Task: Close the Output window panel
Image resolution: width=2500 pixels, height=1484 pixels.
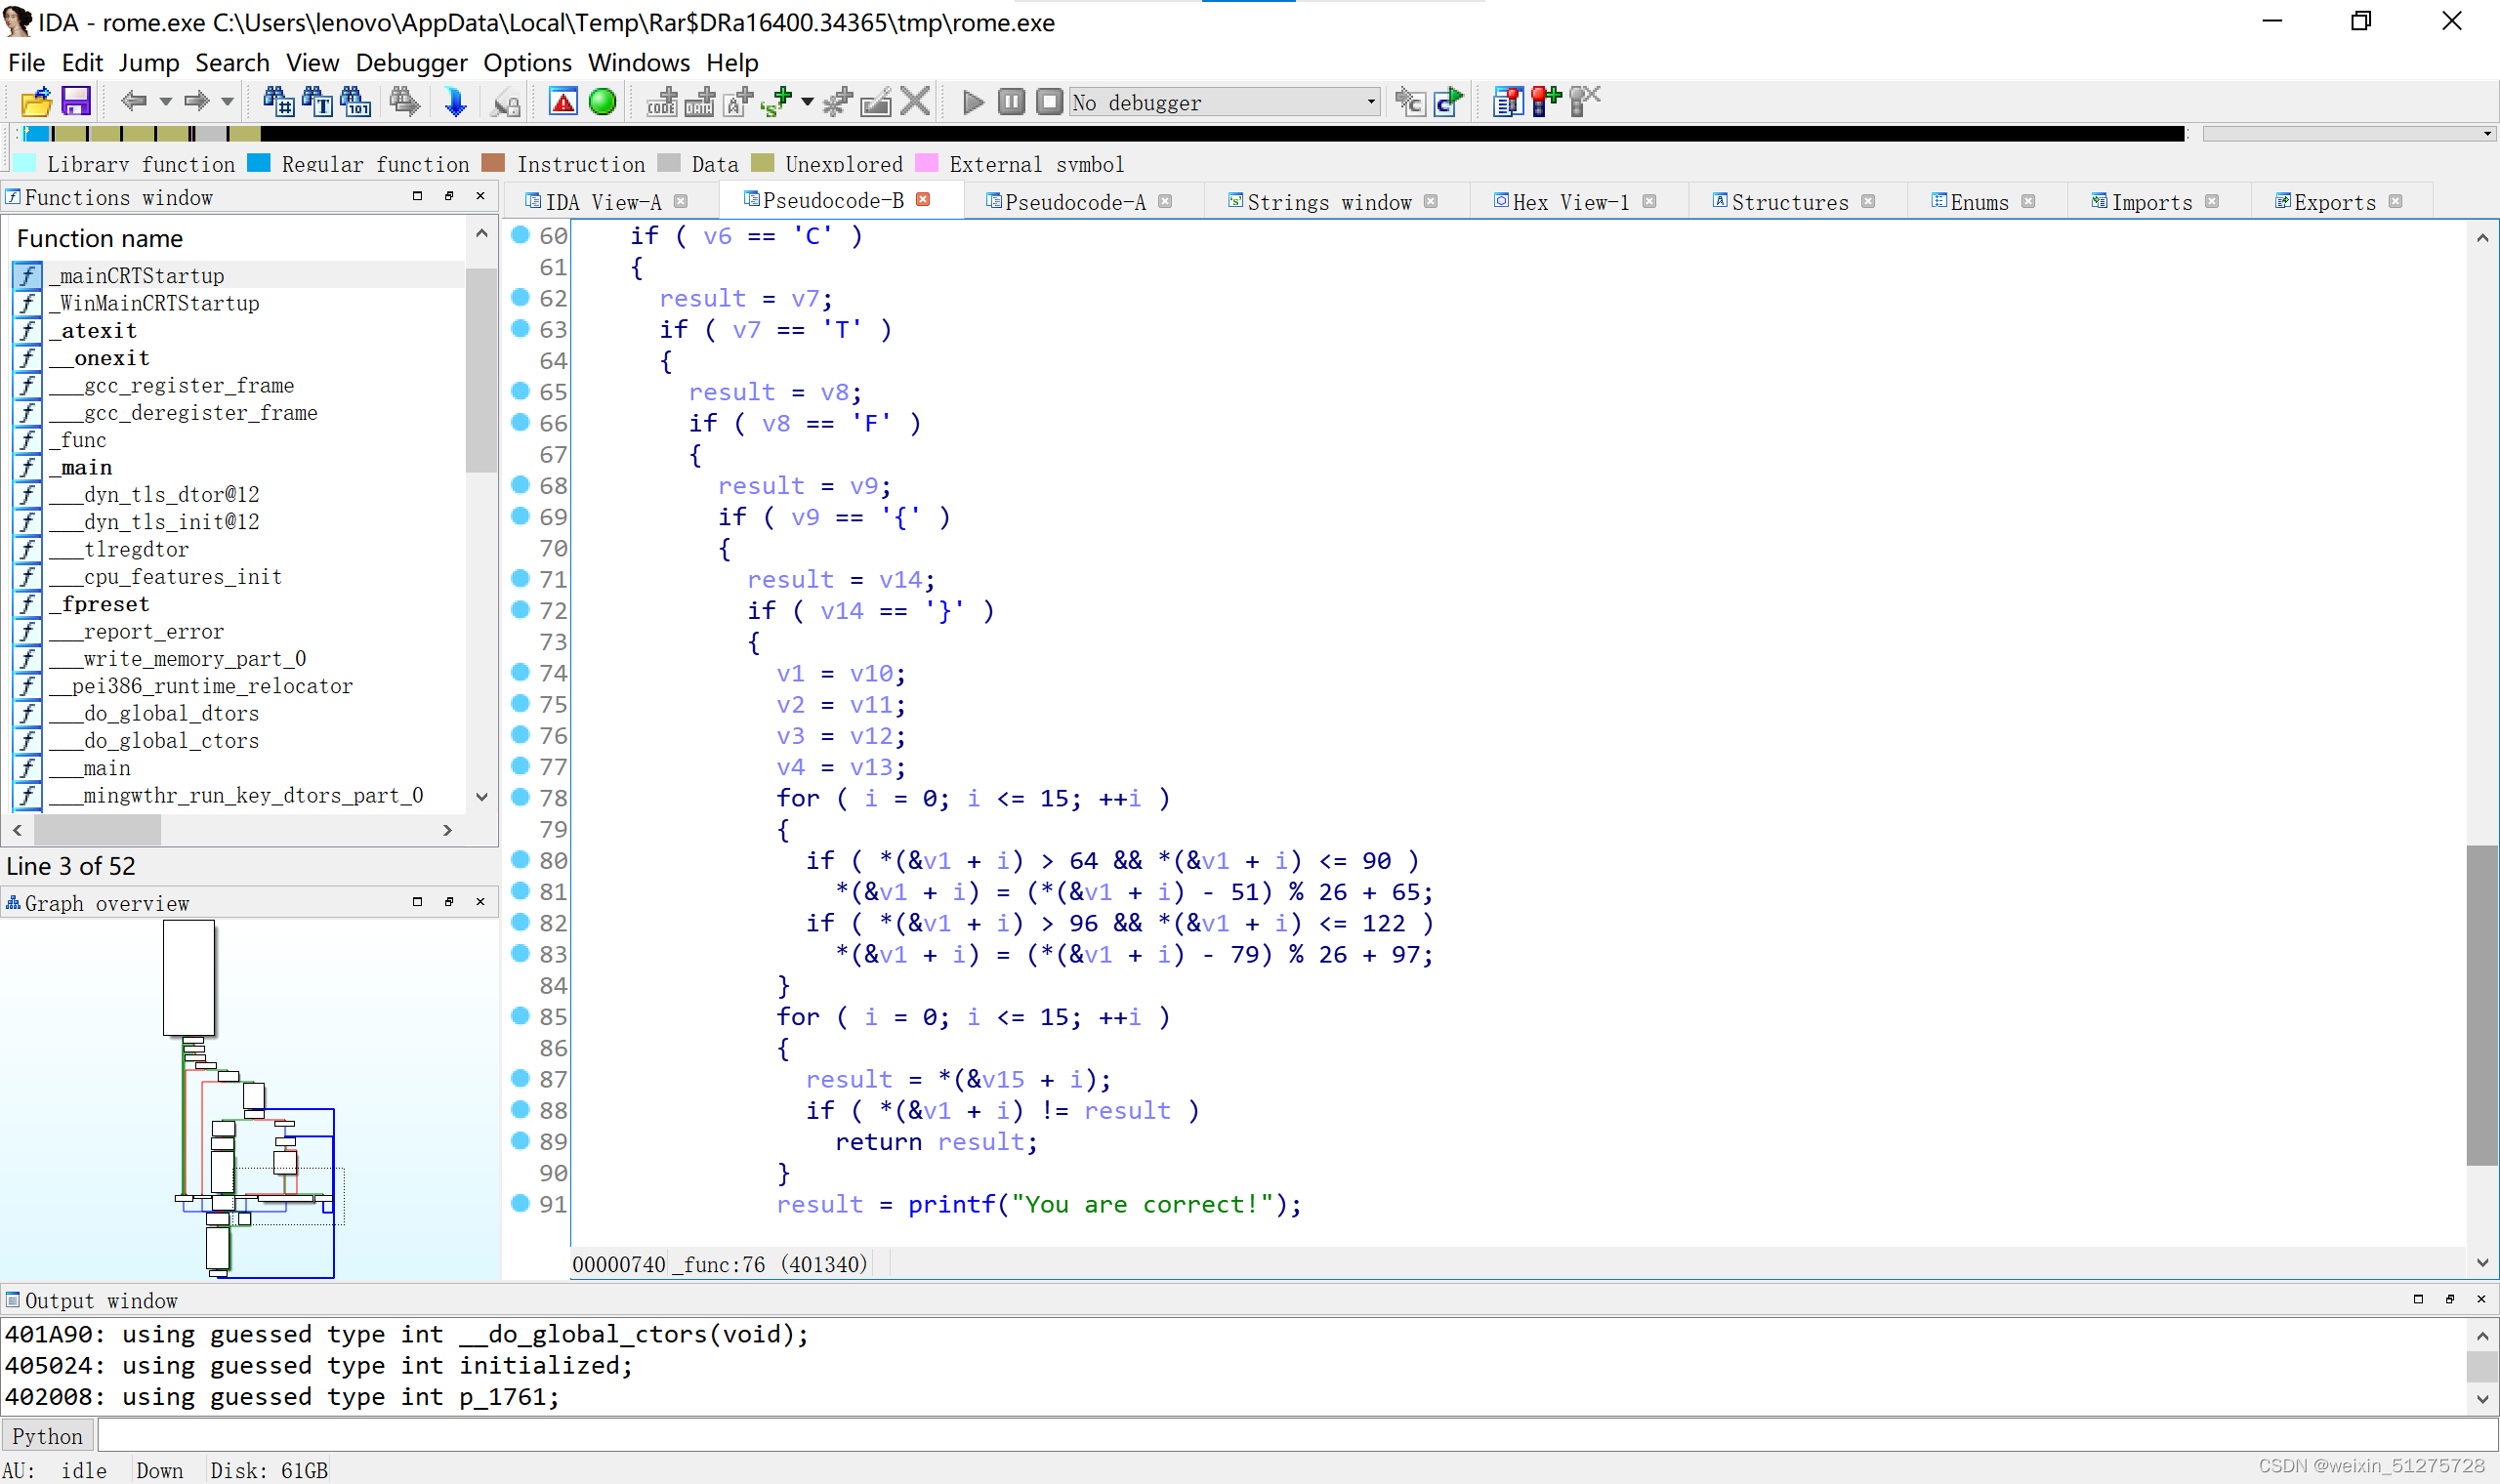Action: click(2481, 1299)
